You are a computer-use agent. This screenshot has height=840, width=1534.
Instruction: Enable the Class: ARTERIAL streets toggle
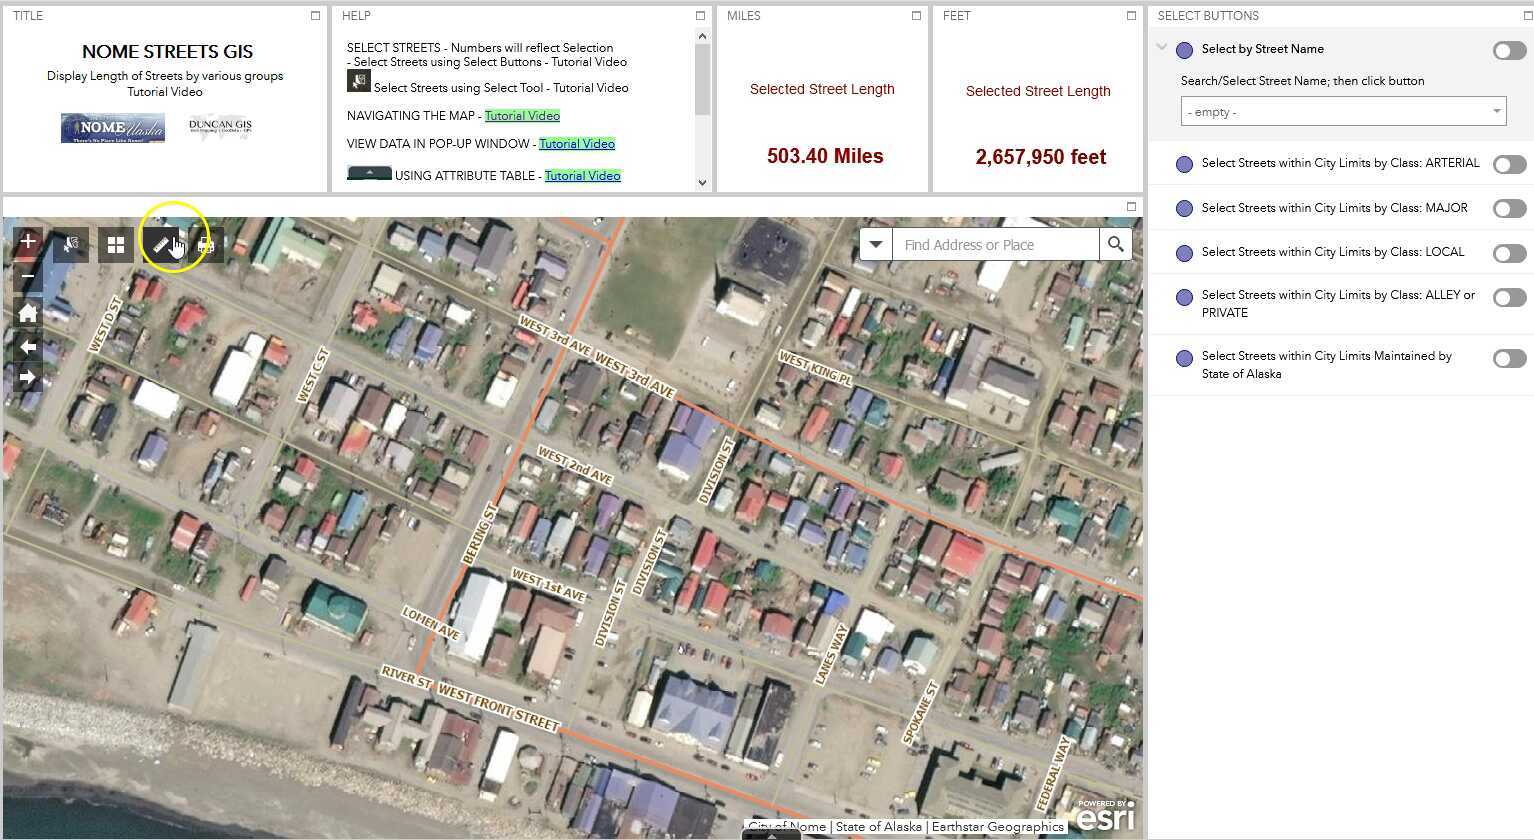pos(1508,164)
